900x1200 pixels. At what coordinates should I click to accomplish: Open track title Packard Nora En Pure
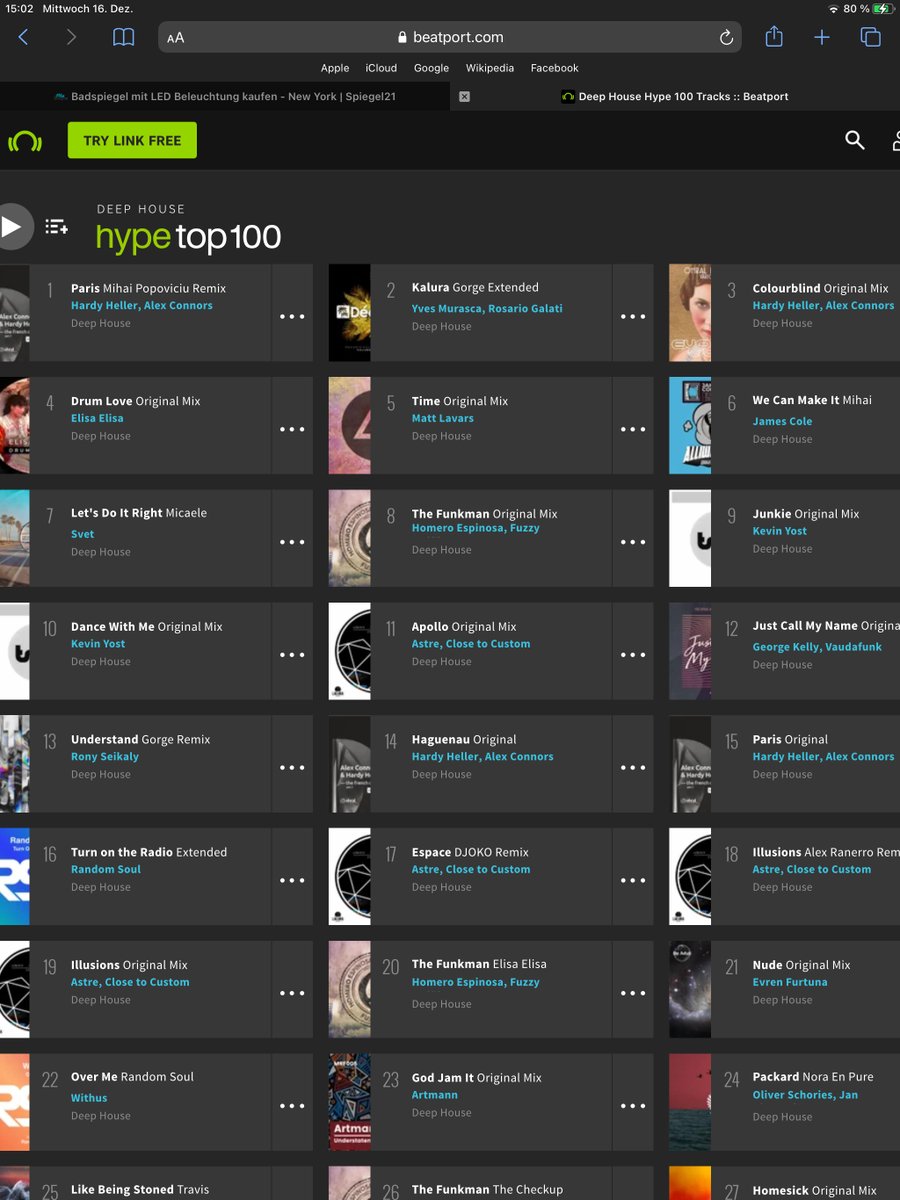click(x=813, y=1077)
